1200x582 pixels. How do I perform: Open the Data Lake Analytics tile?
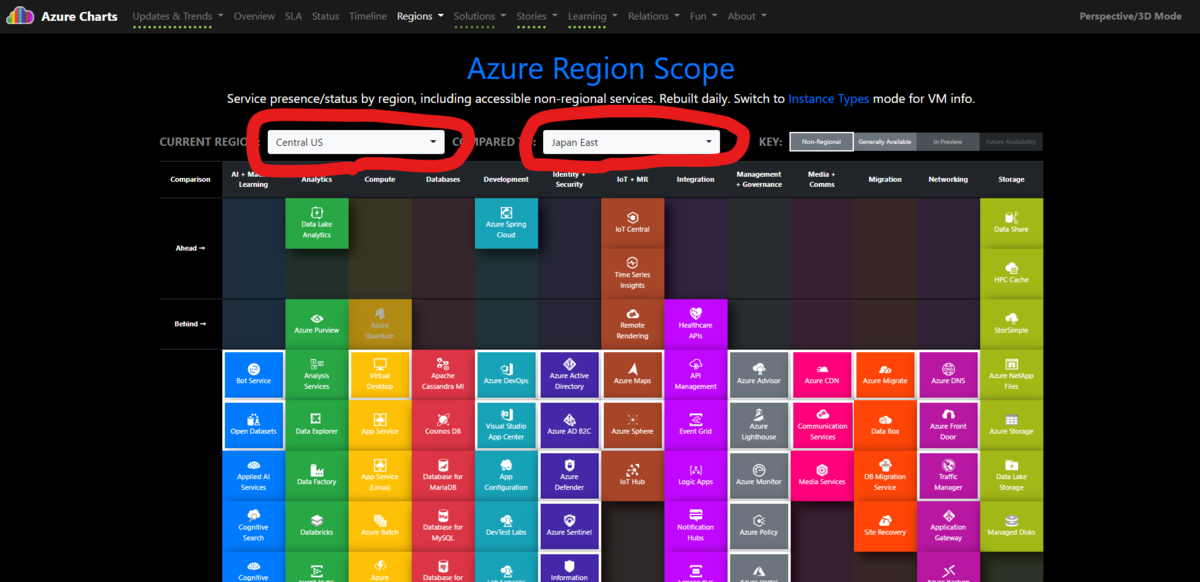(317, 223)
